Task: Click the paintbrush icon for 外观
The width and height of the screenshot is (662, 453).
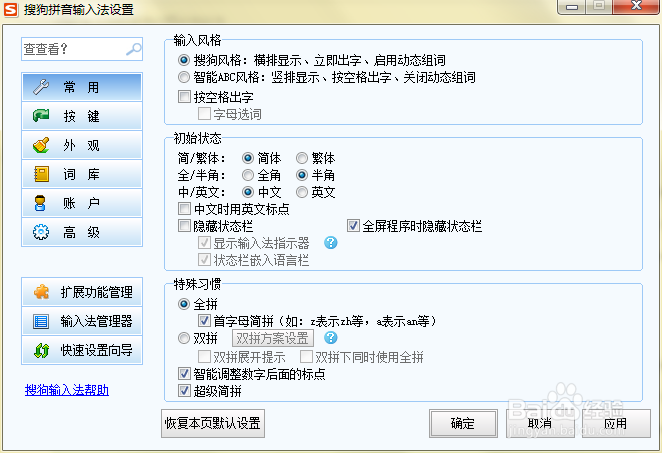Action: [x=41, y=145]
